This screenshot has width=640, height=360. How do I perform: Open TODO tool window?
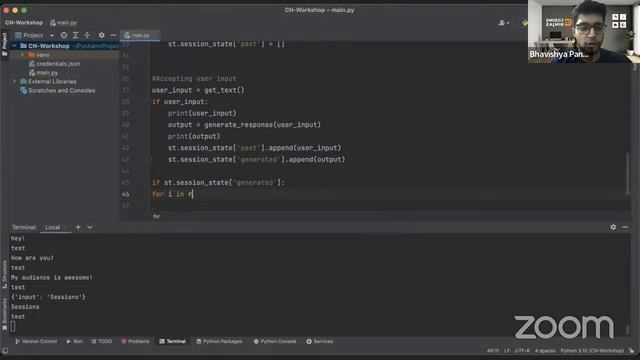pos(101,341)
